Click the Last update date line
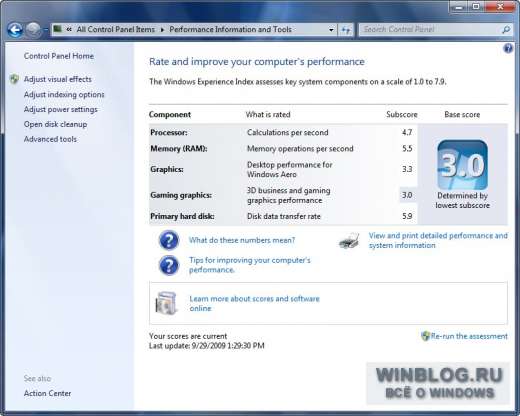This screenshot has width=520, height=416. point(207,346)
